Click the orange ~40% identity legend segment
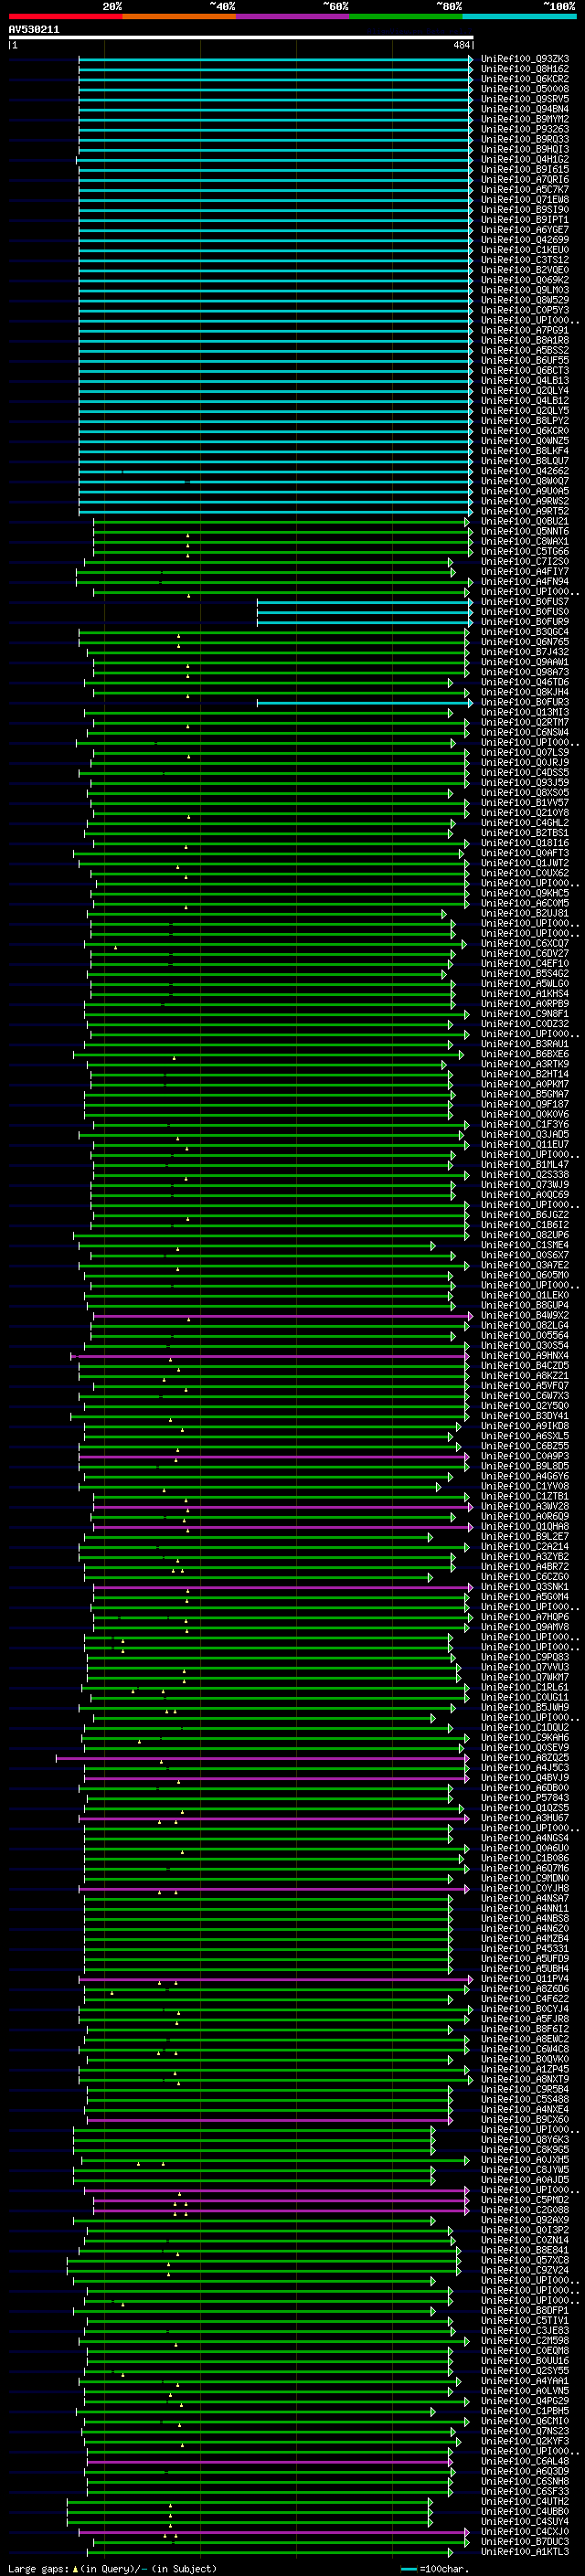585x2576 pixels. point(179,16)
